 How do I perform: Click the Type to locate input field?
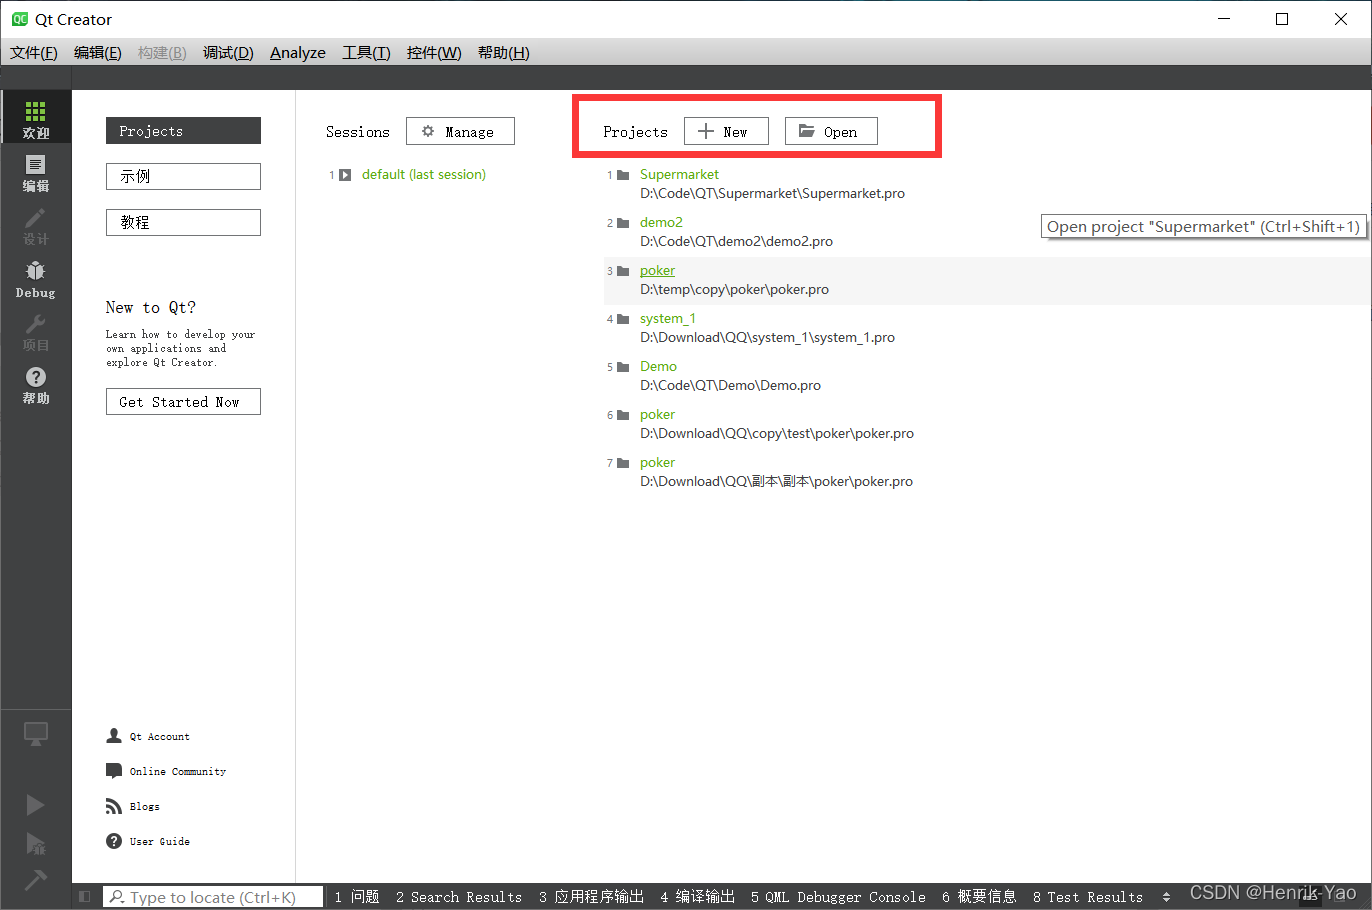(213, 897)
